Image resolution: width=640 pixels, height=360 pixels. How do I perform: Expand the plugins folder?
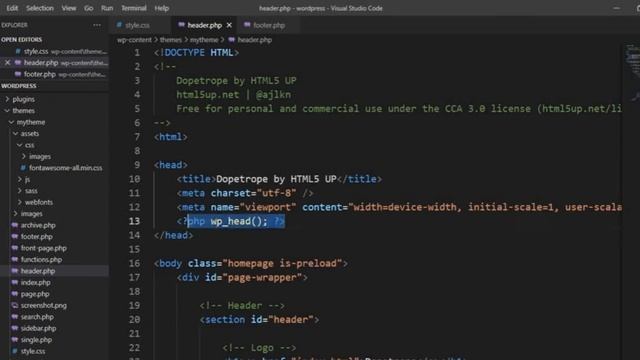coord(23,99)
